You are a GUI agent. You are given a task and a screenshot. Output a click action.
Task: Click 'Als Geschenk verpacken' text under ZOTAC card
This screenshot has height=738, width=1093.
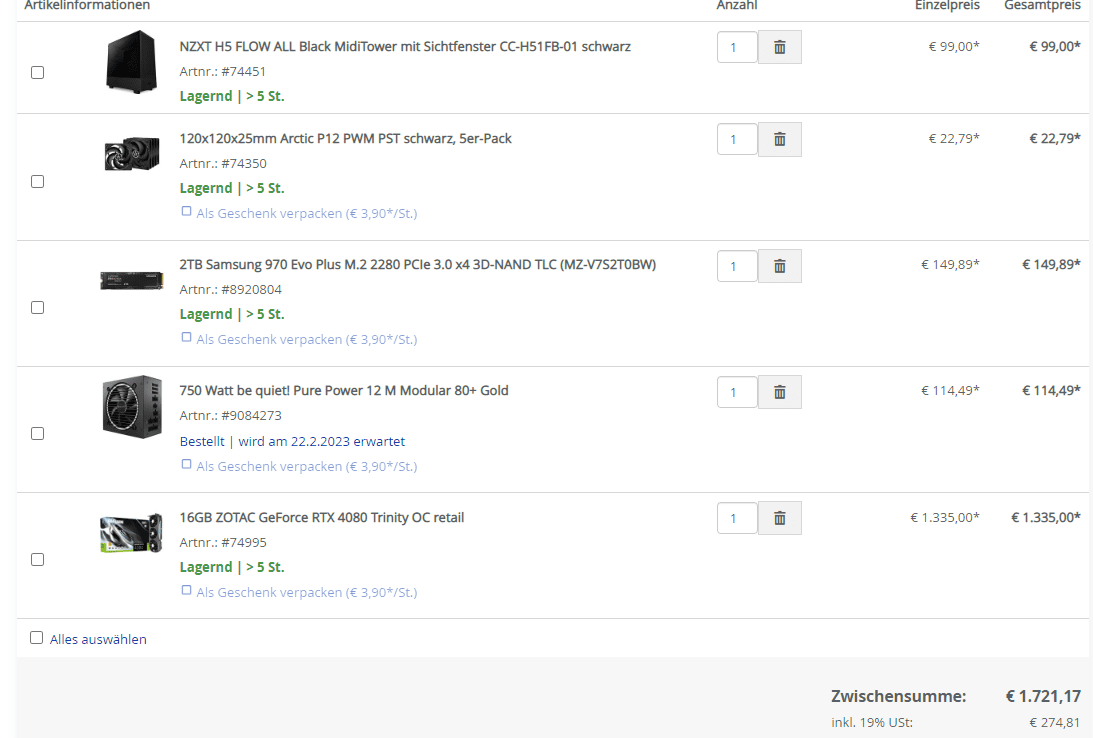307,592
